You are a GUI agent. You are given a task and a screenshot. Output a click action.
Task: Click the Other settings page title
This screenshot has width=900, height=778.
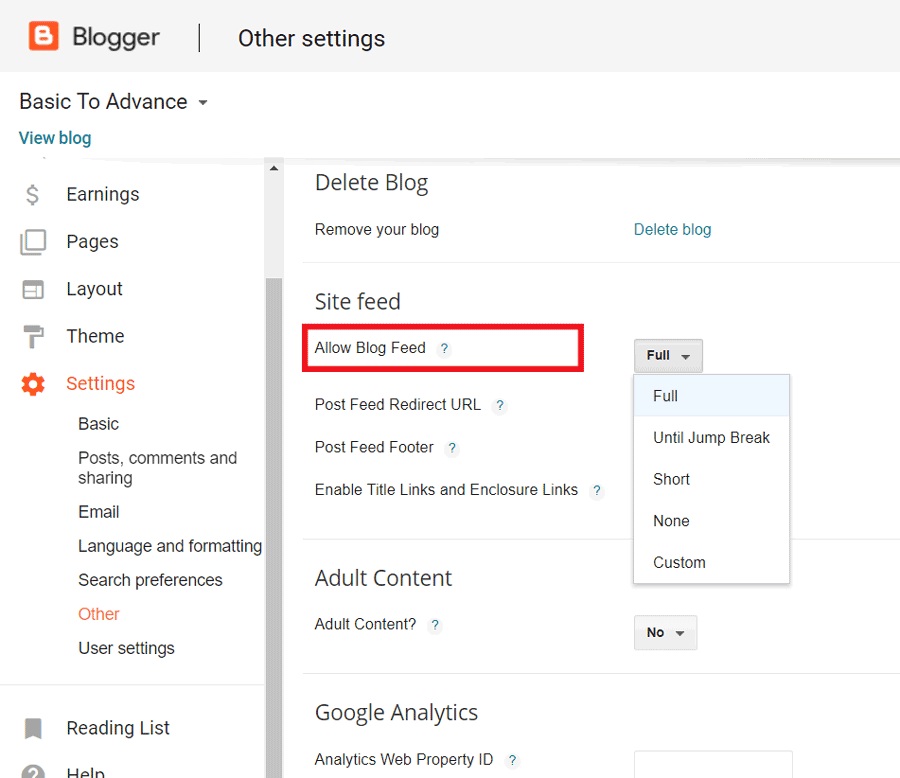click(x=312, y=38)
